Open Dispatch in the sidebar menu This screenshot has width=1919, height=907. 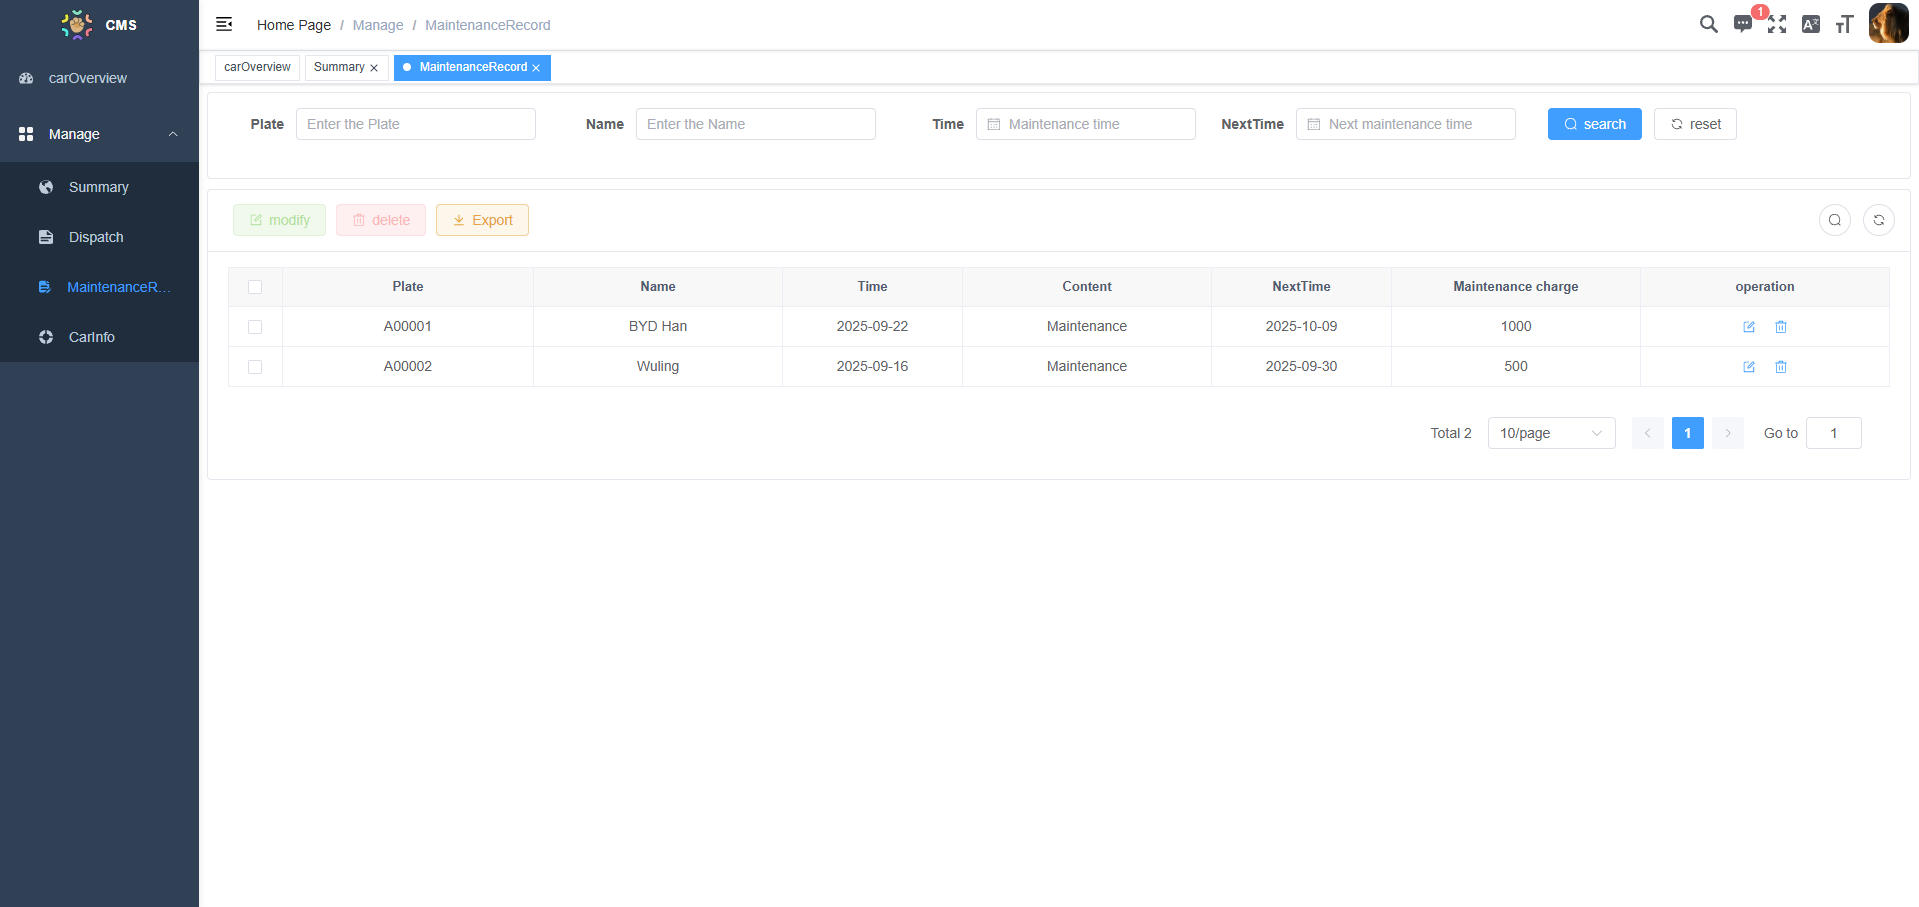[96, 237]
